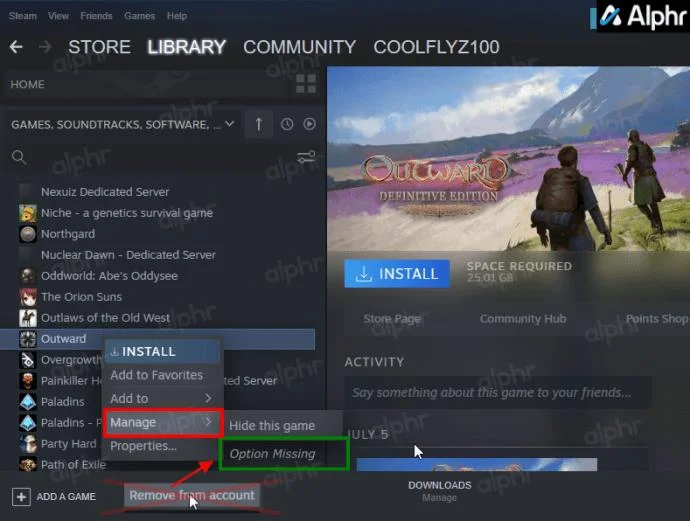Click the Party Hard game icon
Viewport: 690px width, 521px height.
click(x=28, y=444)
